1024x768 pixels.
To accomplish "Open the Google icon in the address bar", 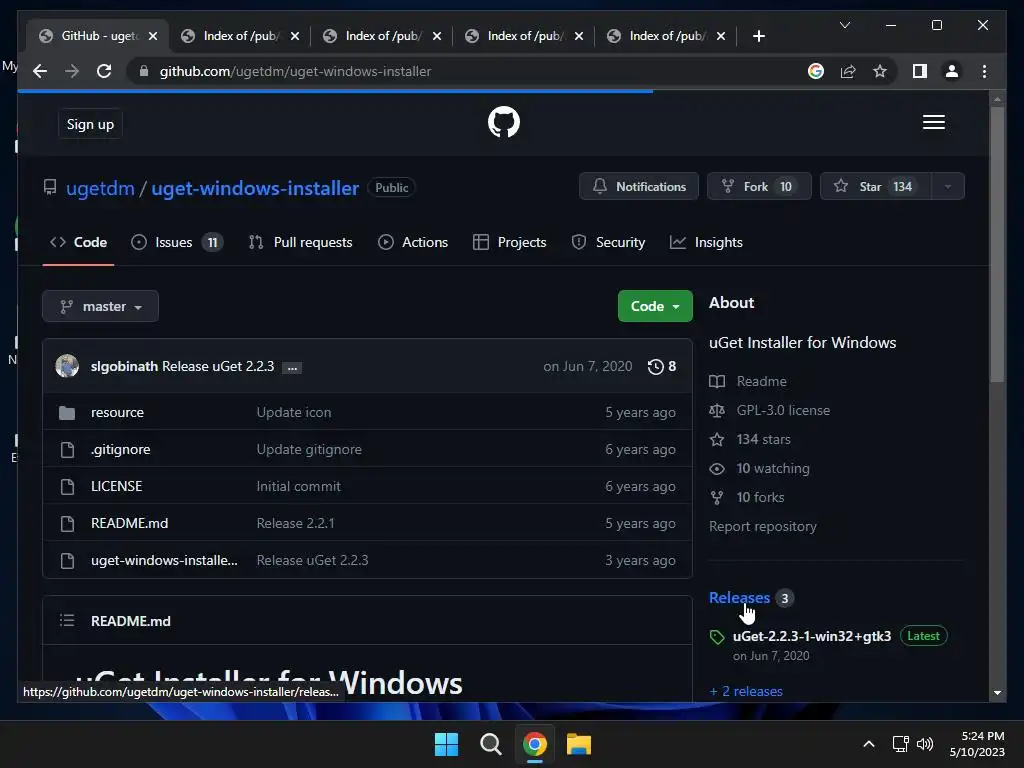I will pos(816,71).
